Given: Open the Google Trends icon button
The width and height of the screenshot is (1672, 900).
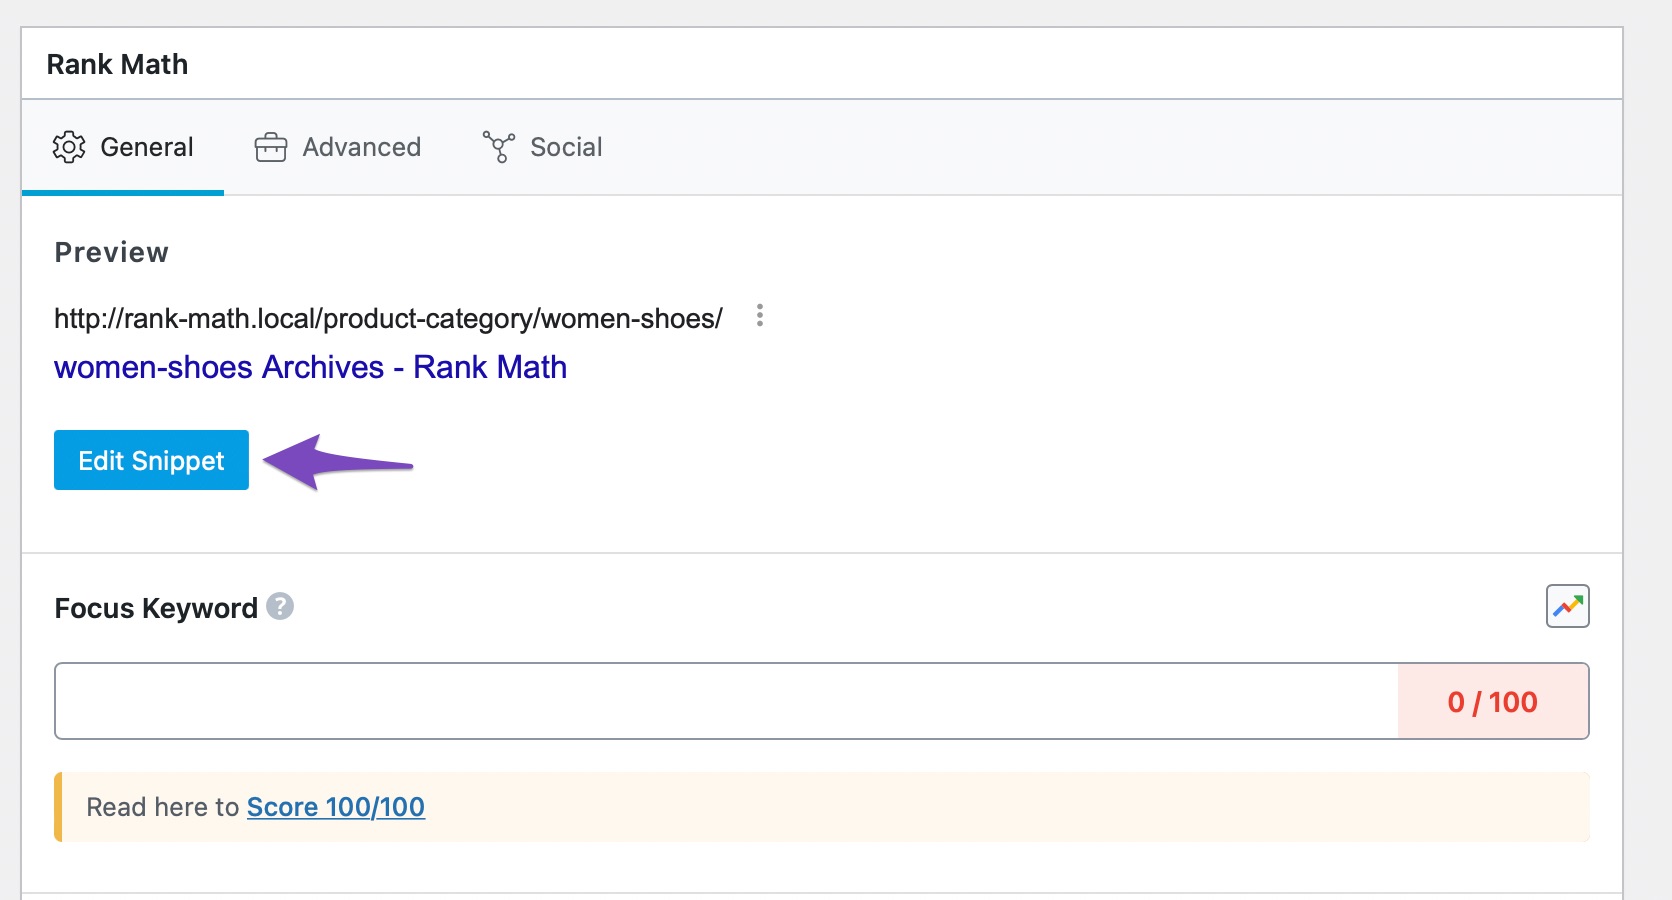Looking at the screenshot, I should (x=1567, y=606).
